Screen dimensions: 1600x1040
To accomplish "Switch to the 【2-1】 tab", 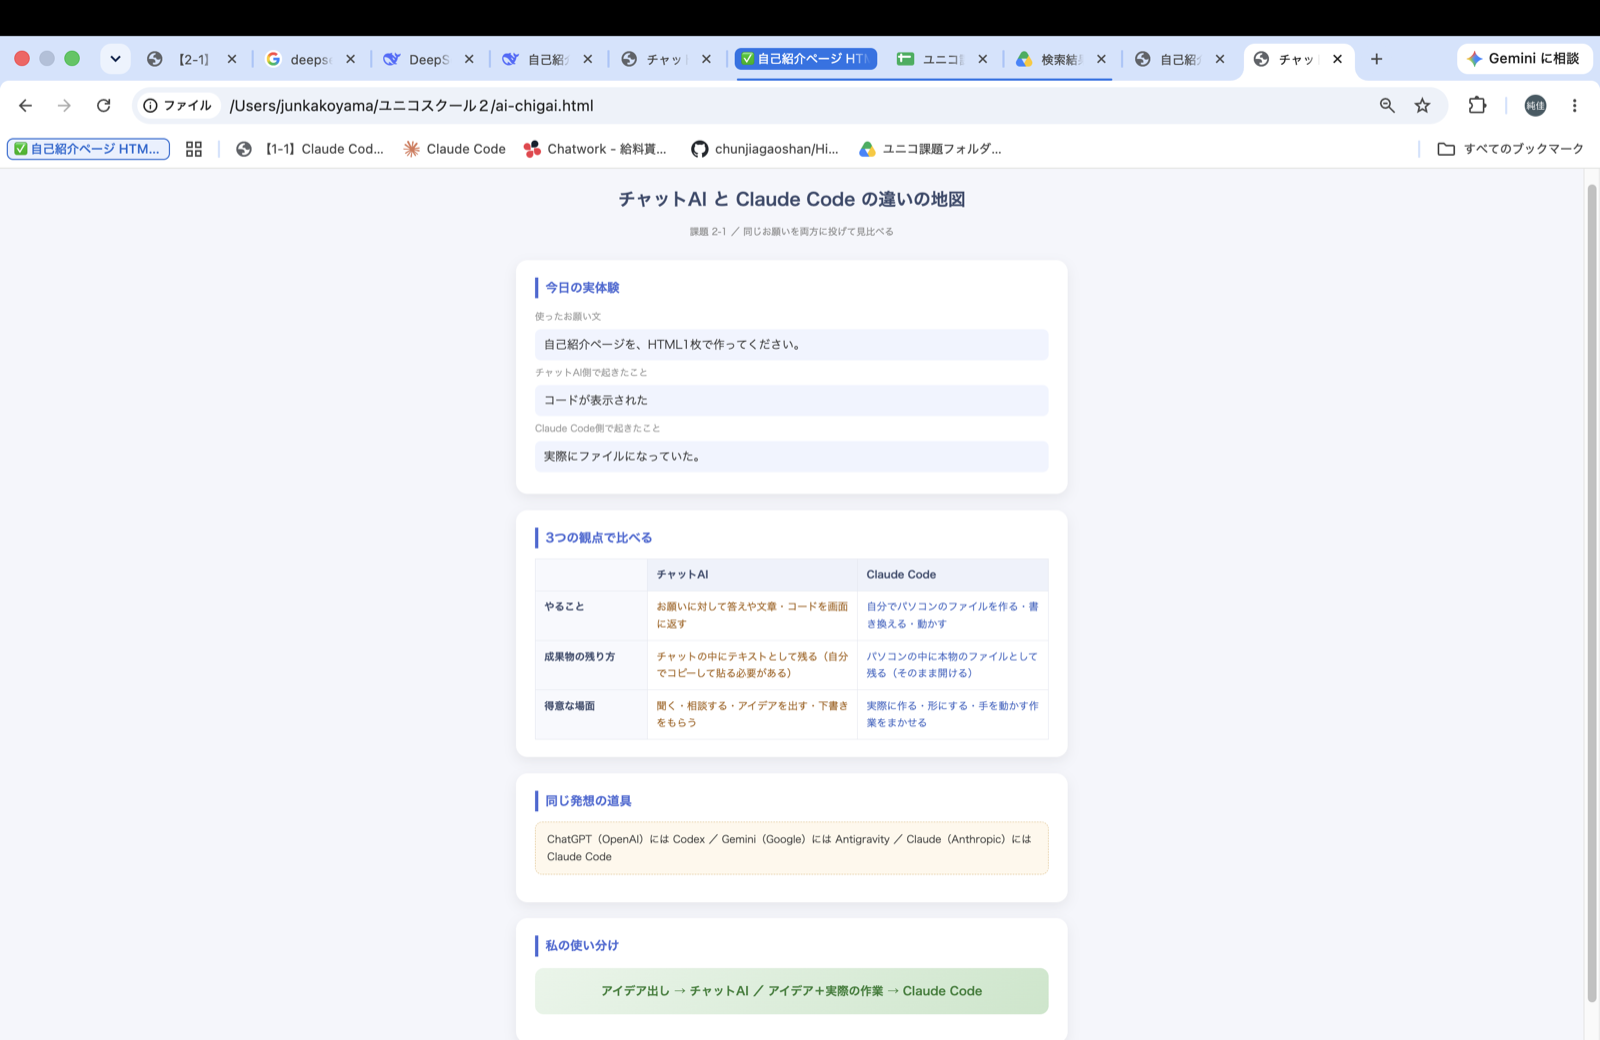I will tap(181, 59).
